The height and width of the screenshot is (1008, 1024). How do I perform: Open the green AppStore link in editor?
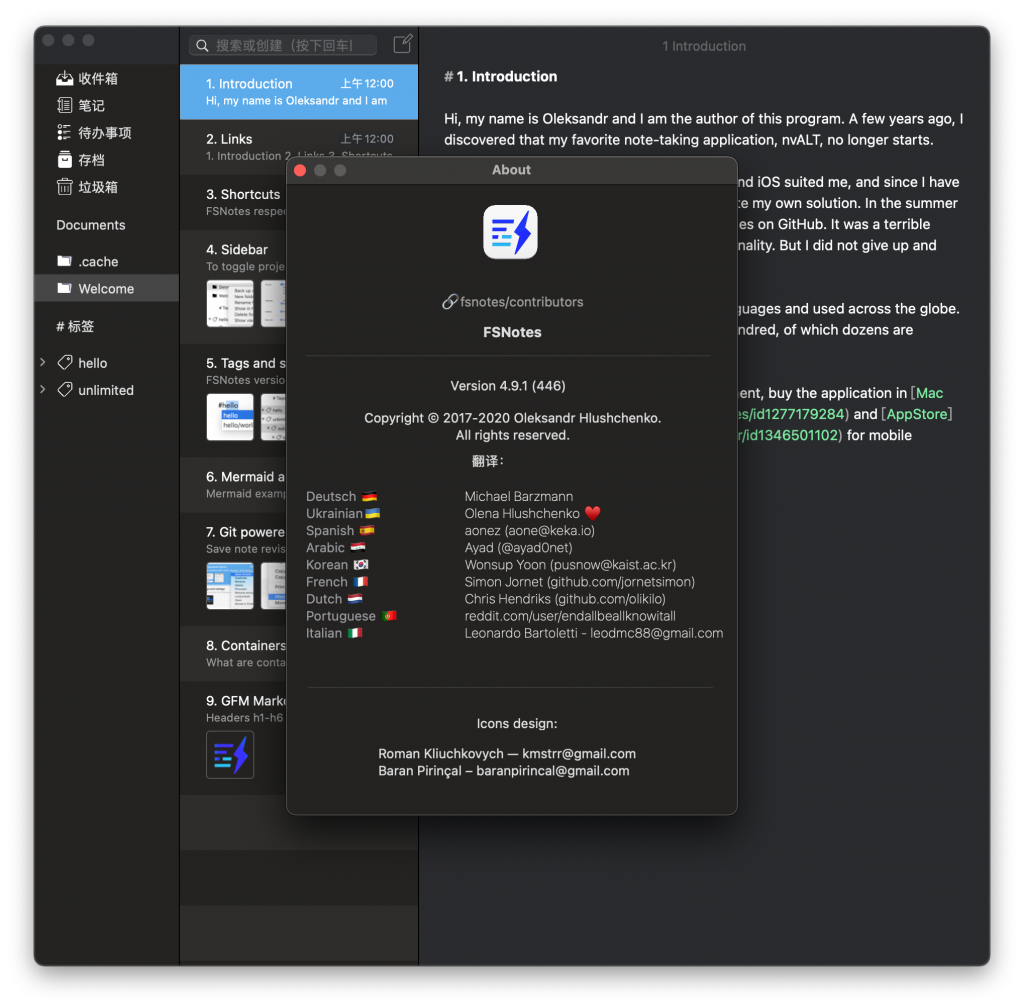(x=917, y=414)
